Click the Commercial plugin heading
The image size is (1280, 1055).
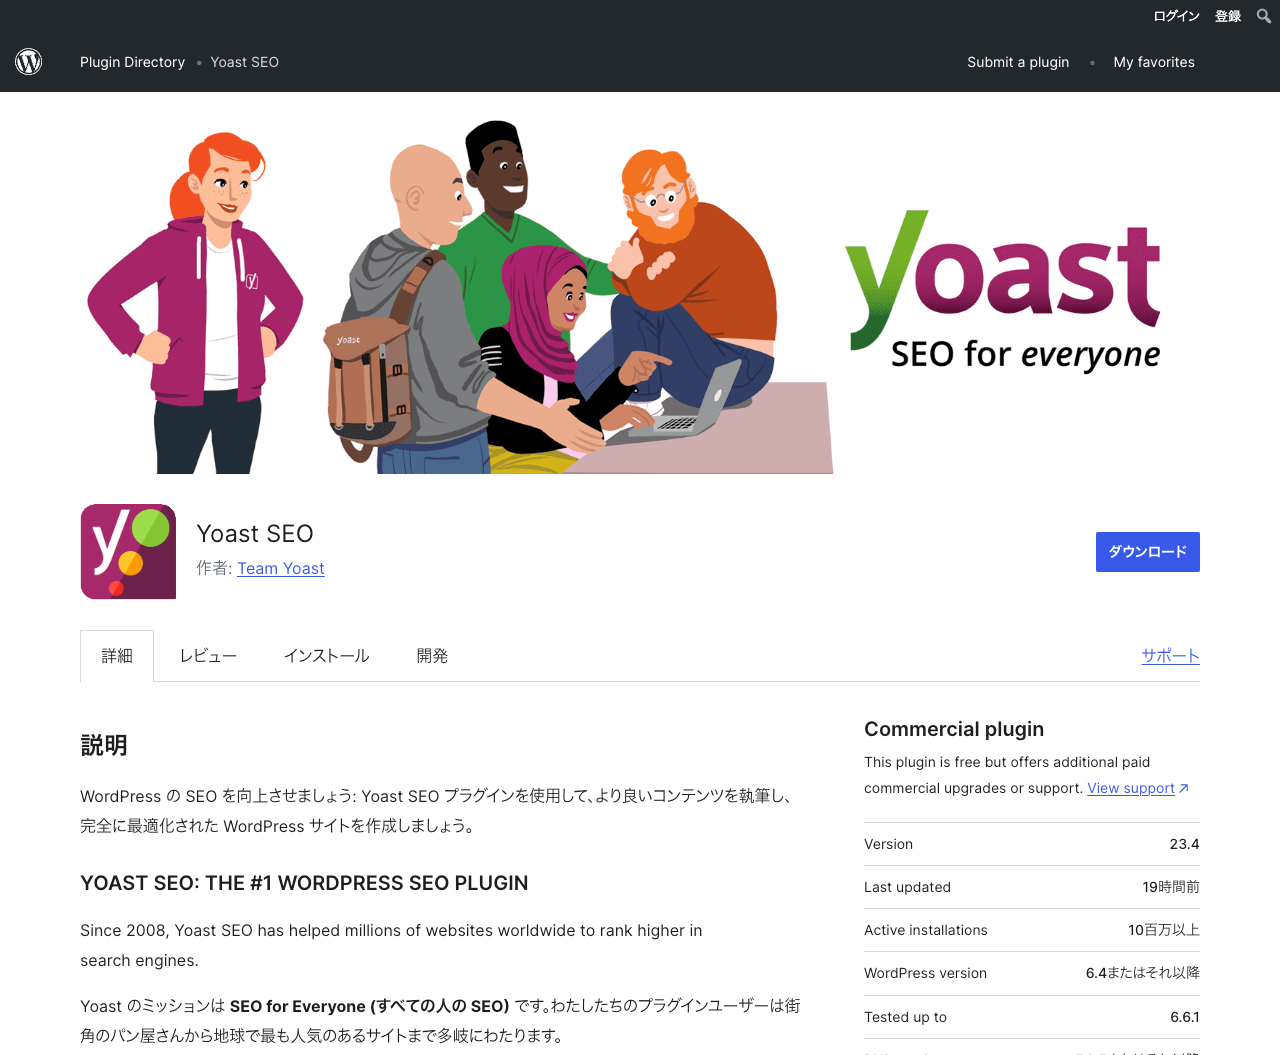tap(954, 729)
